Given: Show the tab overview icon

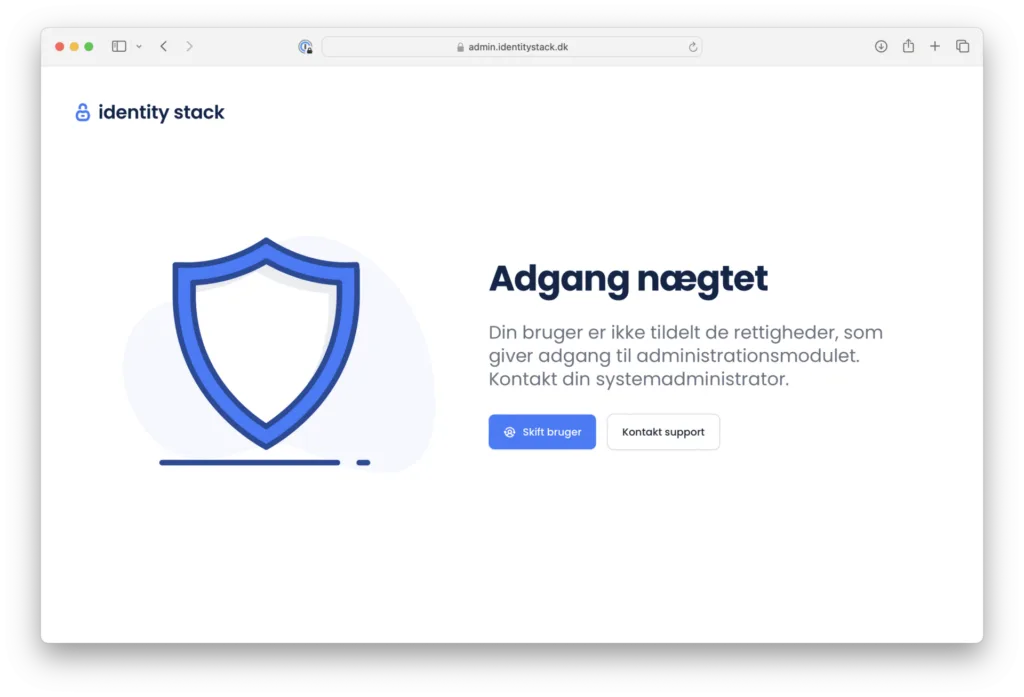Looking at the screenshot, I should 963,46.
